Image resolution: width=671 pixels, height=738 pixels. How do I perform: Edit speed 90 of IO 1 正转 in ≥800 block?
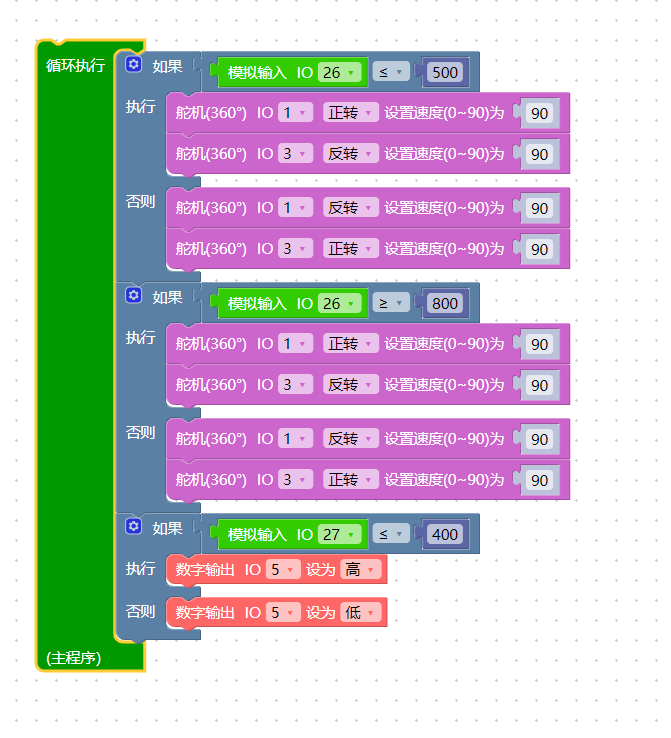(540, 345)
